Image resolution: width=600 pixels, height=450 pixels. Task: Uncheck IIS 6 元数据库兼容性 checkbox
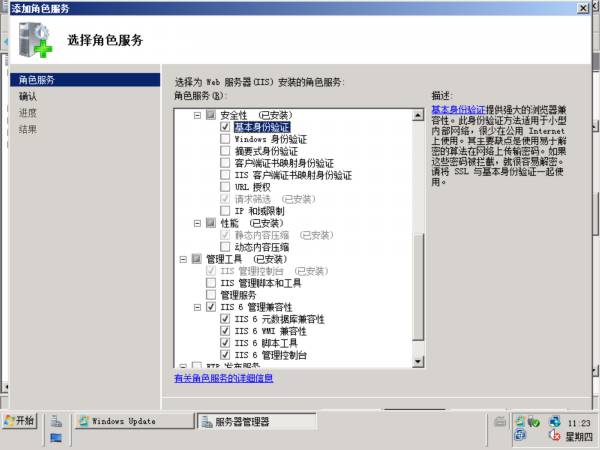(225, 318)
